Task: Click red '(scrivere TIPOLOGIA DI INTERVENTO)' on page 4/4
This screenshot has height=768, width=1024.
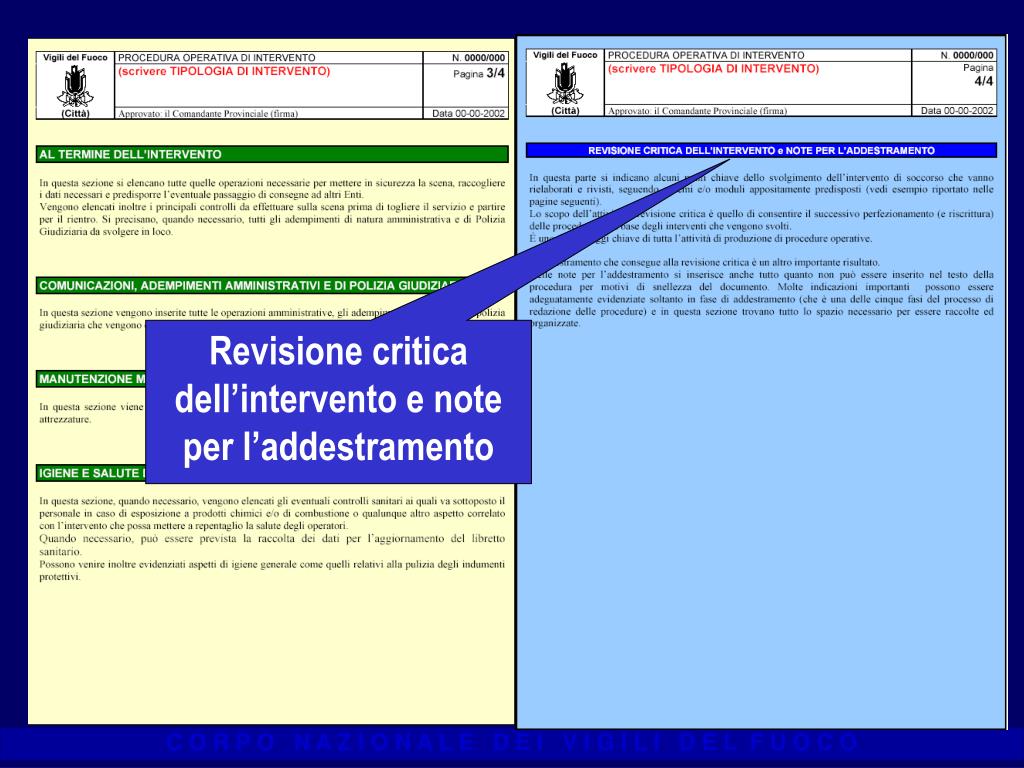Action: pyautogui.click(x=713, y=69)
